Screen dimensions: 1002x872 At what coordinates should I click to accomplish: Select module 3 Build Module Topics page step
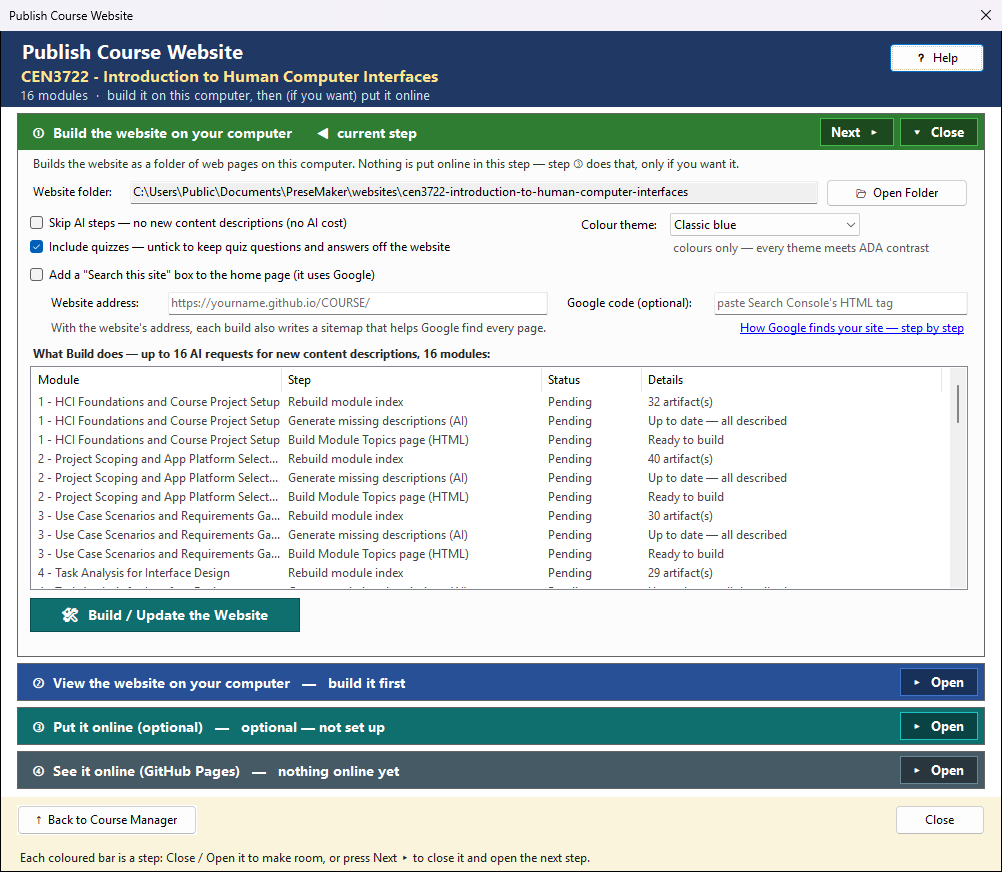(x=378, y=554)
